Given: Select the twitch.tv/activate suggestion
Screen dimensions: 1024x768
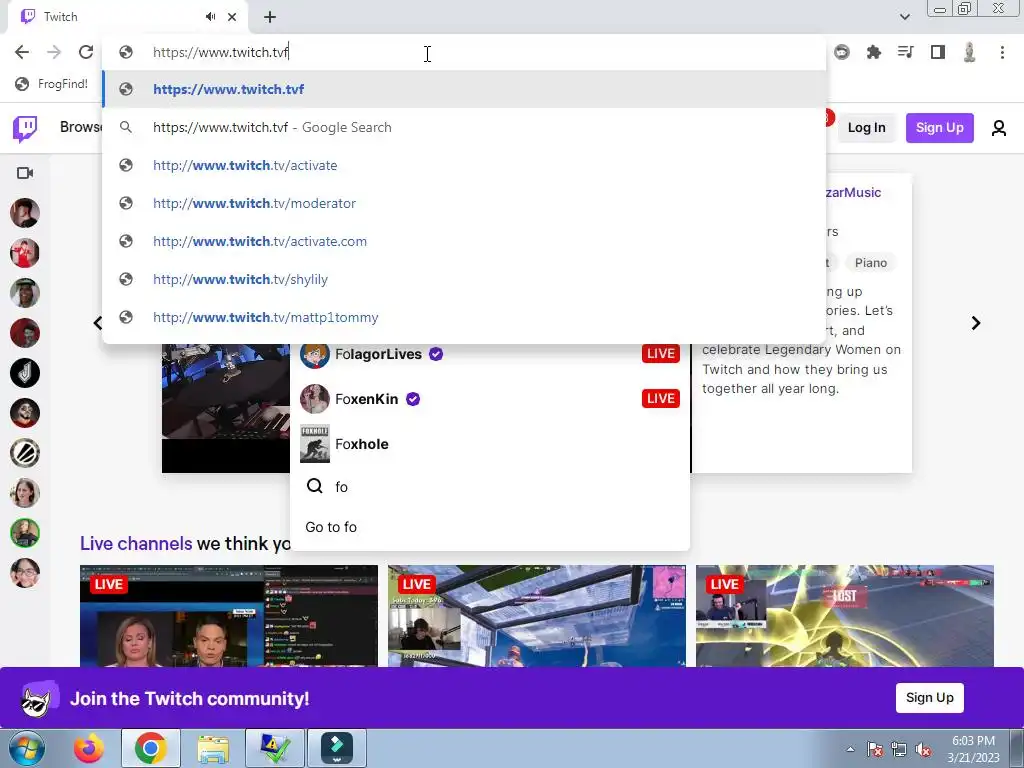Looking at the screenshot, I should [x=464, y=165].
